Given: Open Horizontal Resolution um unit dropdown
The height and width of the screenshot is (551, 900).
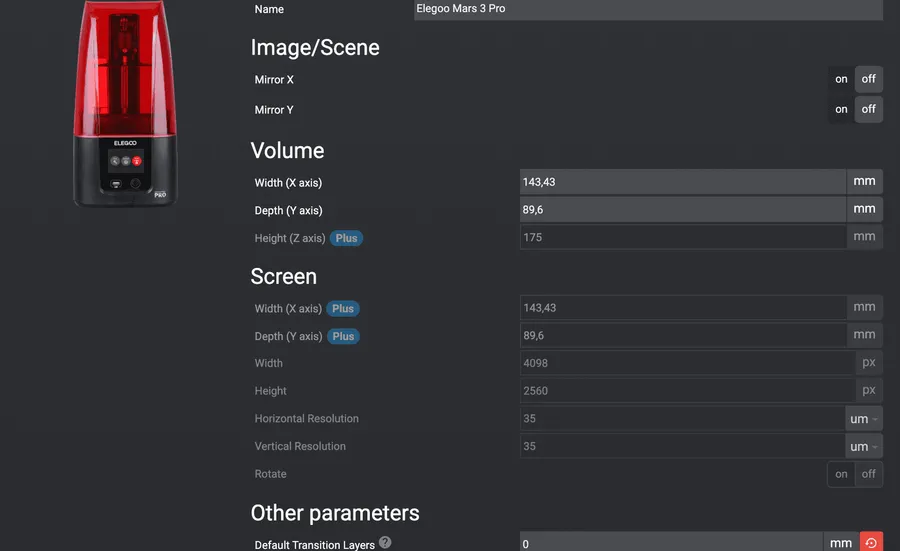Looking at the screenshot, I should pos(863,419).
